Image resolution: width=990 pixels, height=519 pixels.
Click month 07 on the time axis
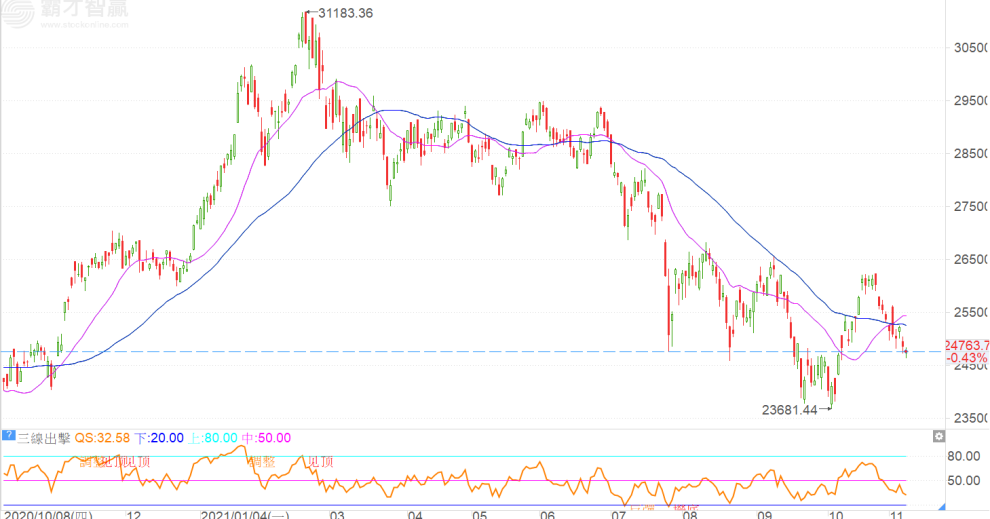click(x=619, y=512)
